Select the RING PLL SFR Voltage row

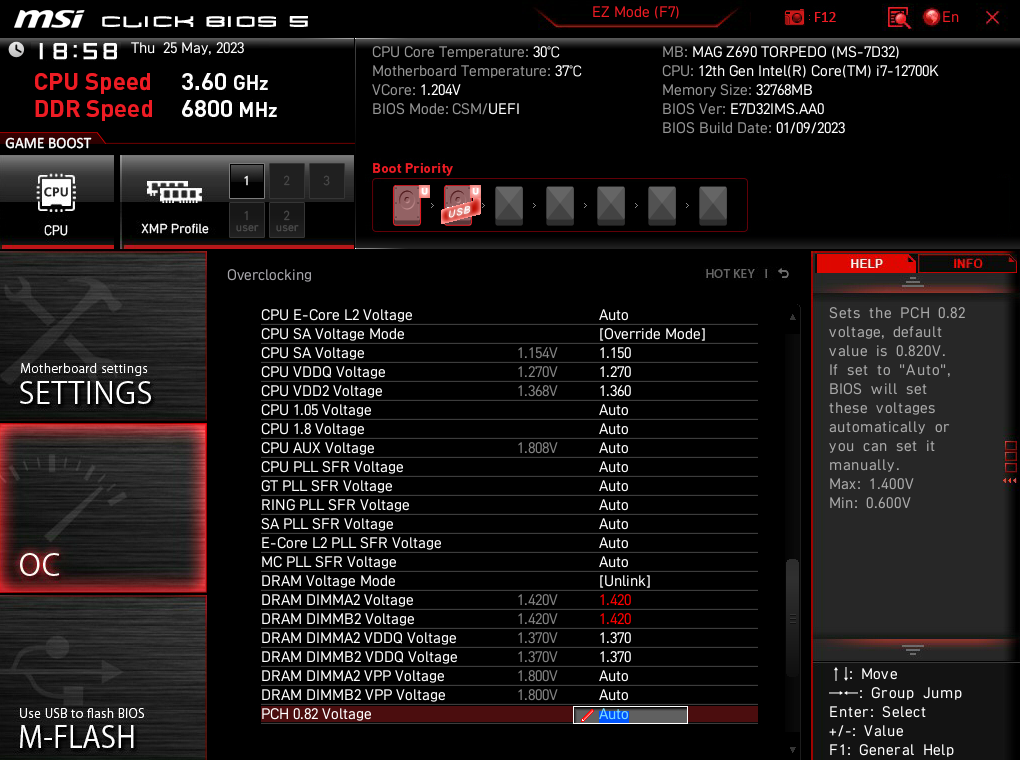[x=509, y=505]
